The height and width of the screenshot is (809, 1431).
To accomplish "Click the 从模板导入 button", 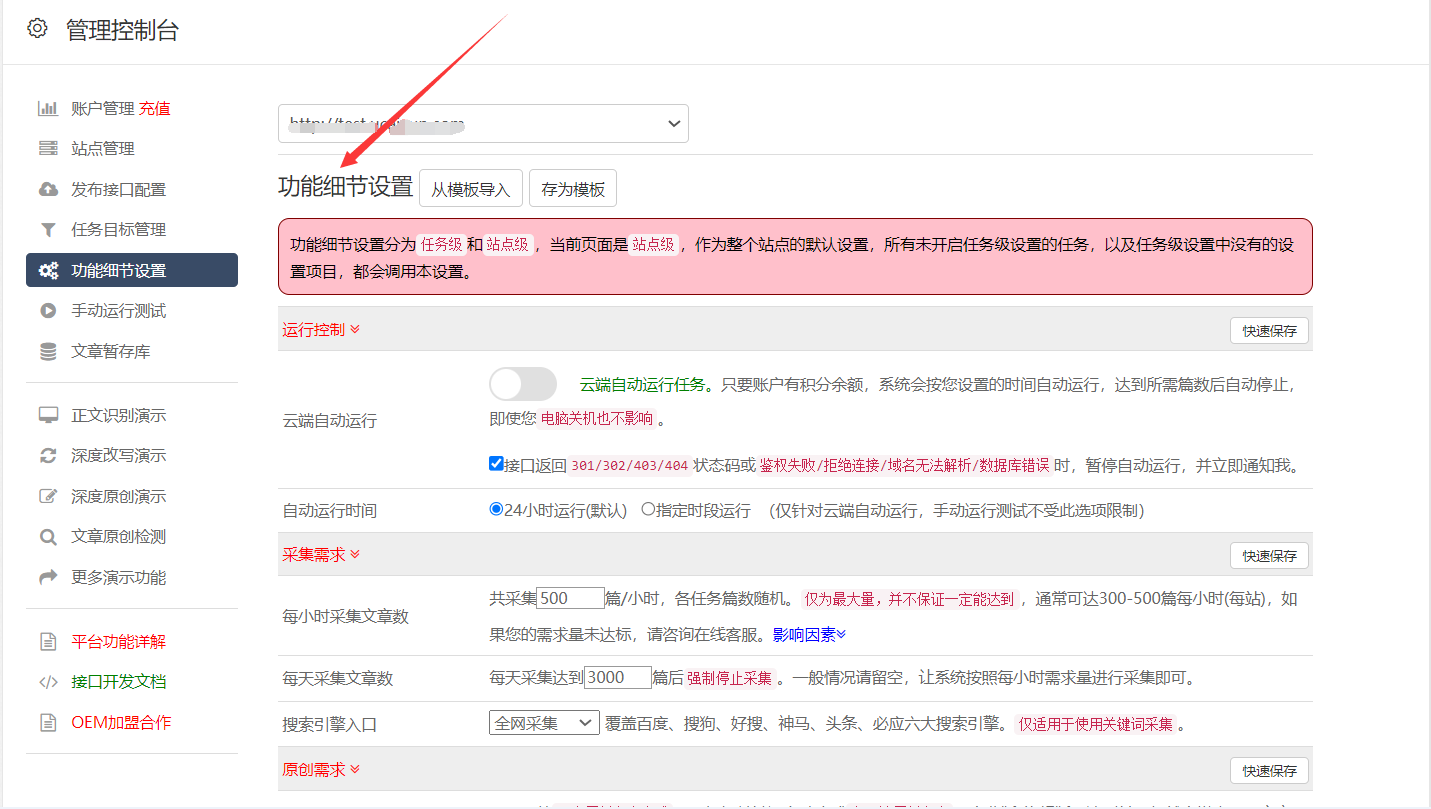I will (x=470, y=189).
